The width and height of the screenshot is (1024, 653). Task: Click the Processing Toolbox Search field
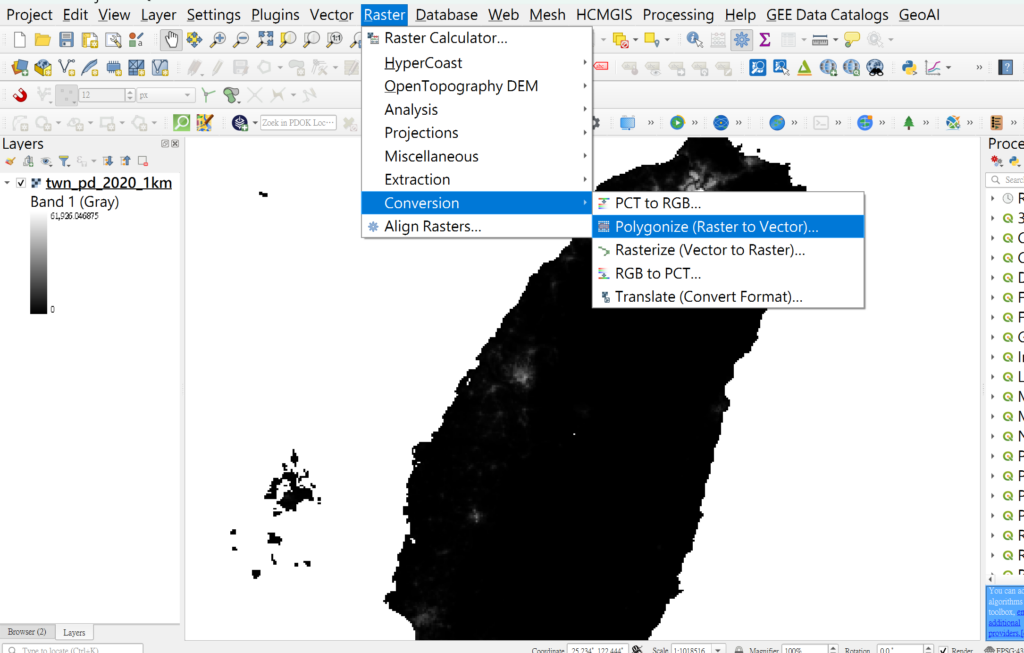1005,180
